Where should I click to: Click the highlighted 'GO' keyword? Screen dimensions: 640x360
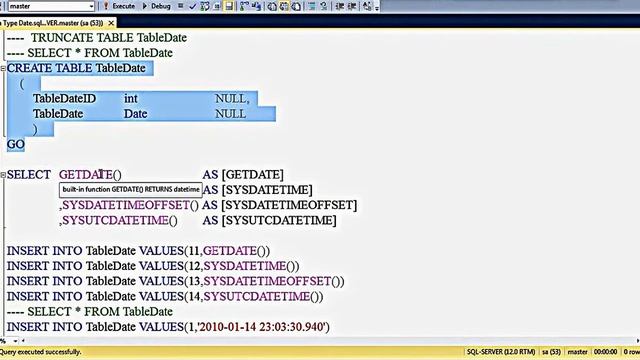(16, 144)
